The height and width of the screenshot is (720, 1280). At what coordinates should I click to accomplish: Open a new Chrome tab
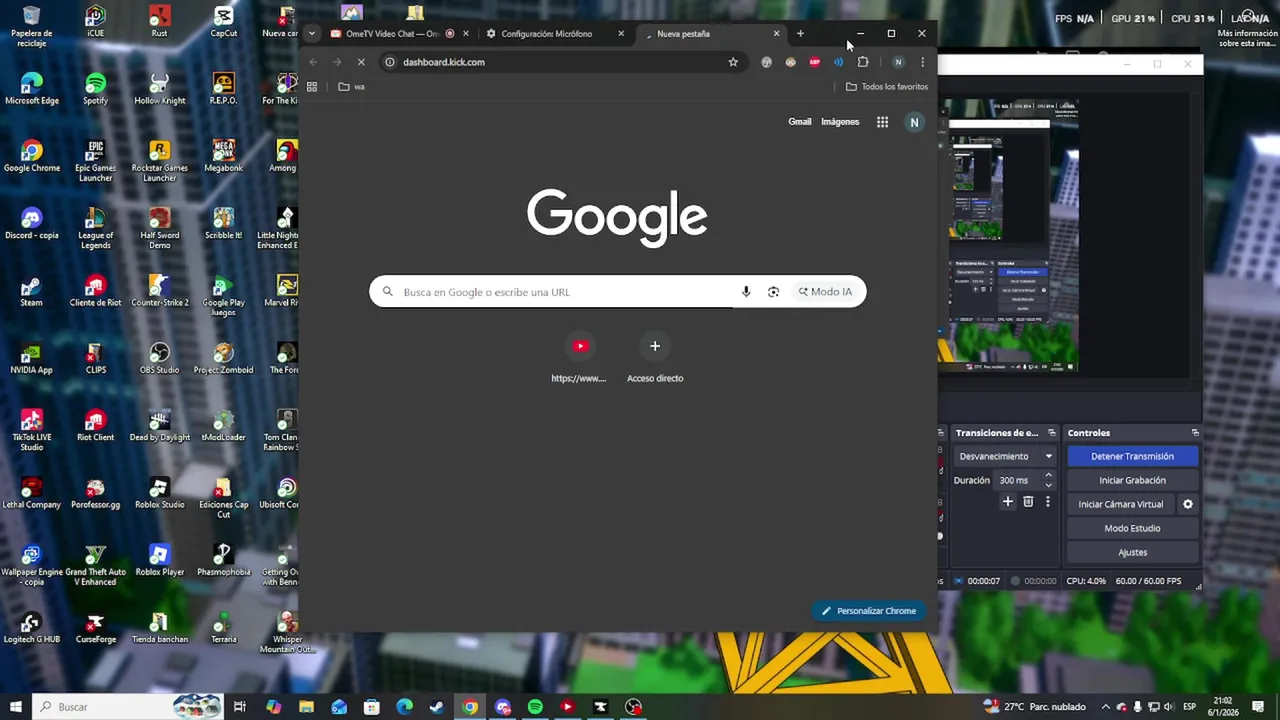800,34
